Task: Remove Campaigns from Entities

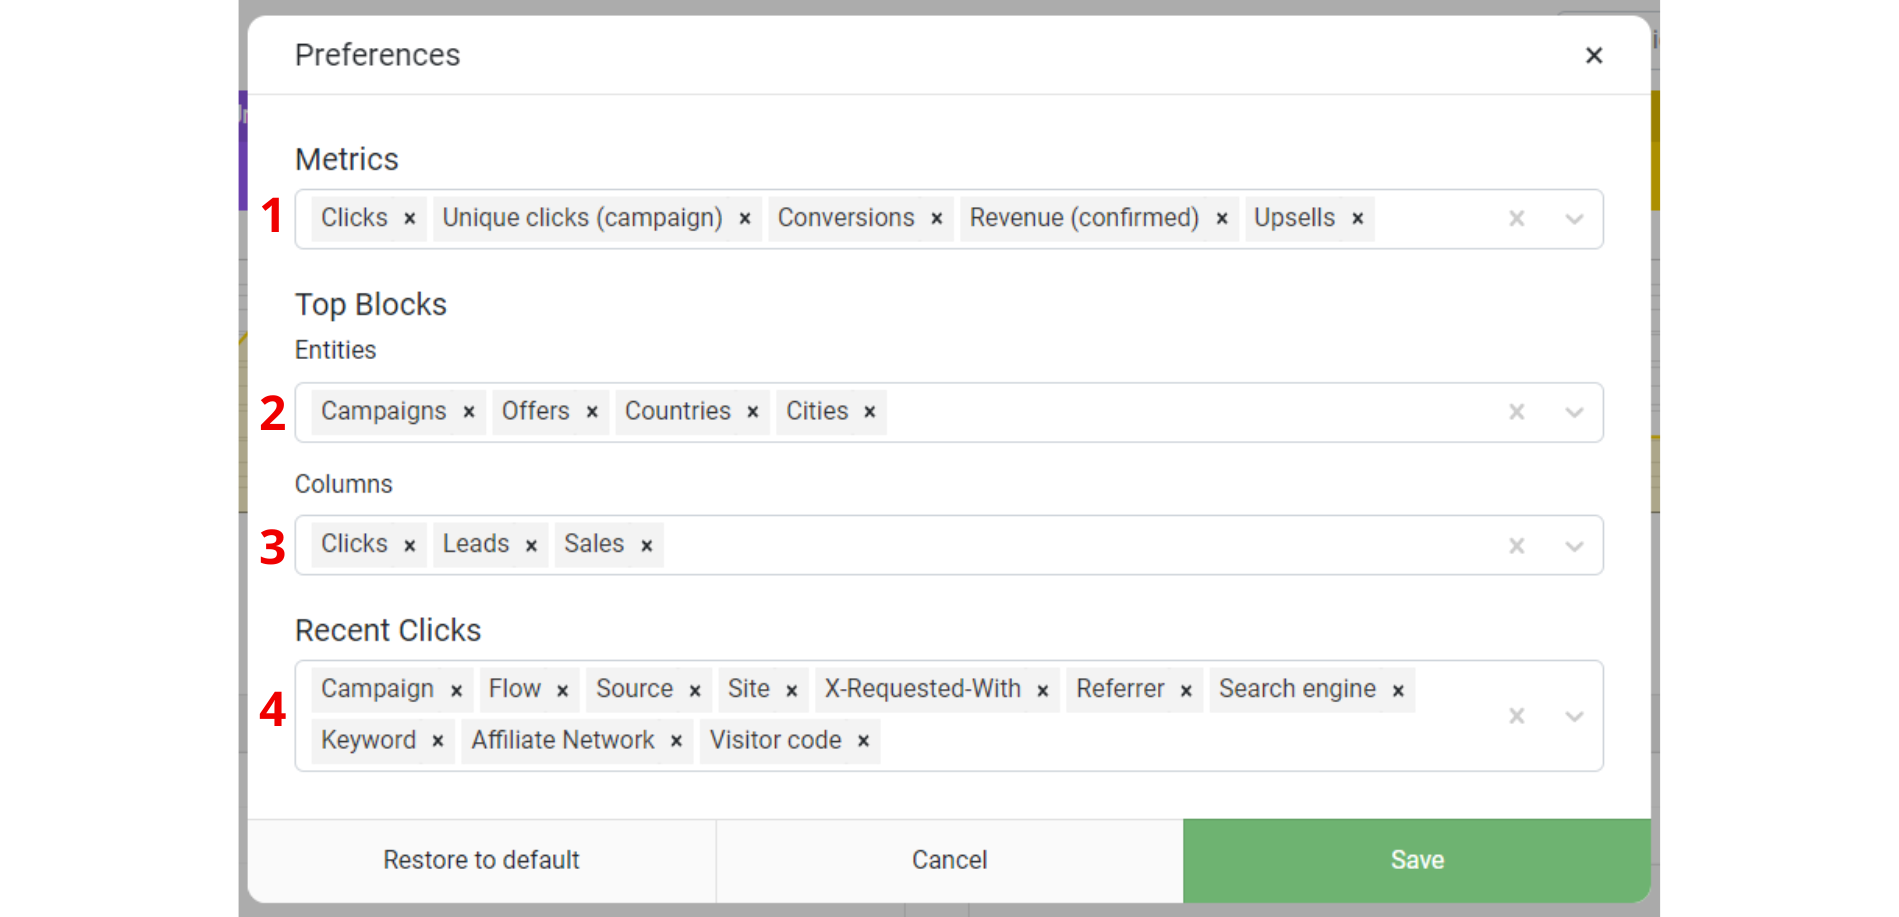Action: click(x=468, y=412)
